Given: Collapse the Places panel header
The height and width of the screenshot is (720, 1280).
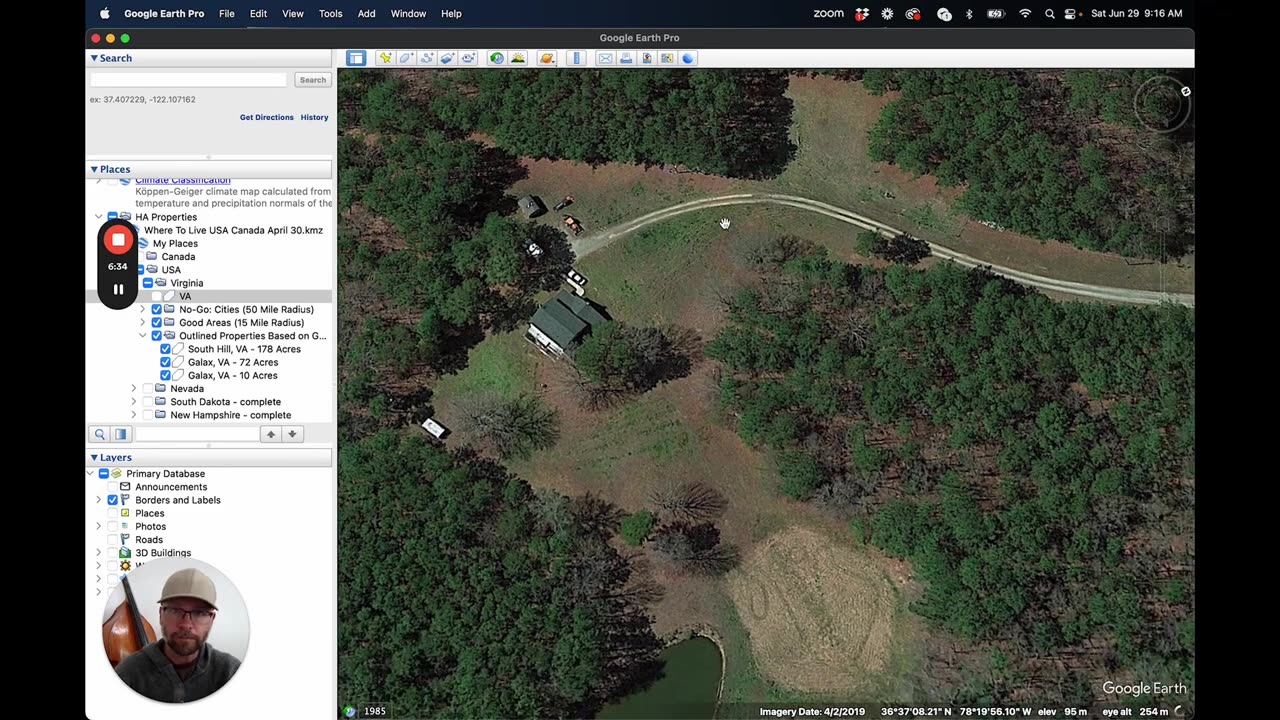Looking at the screenshot, I should coord(210,169).
